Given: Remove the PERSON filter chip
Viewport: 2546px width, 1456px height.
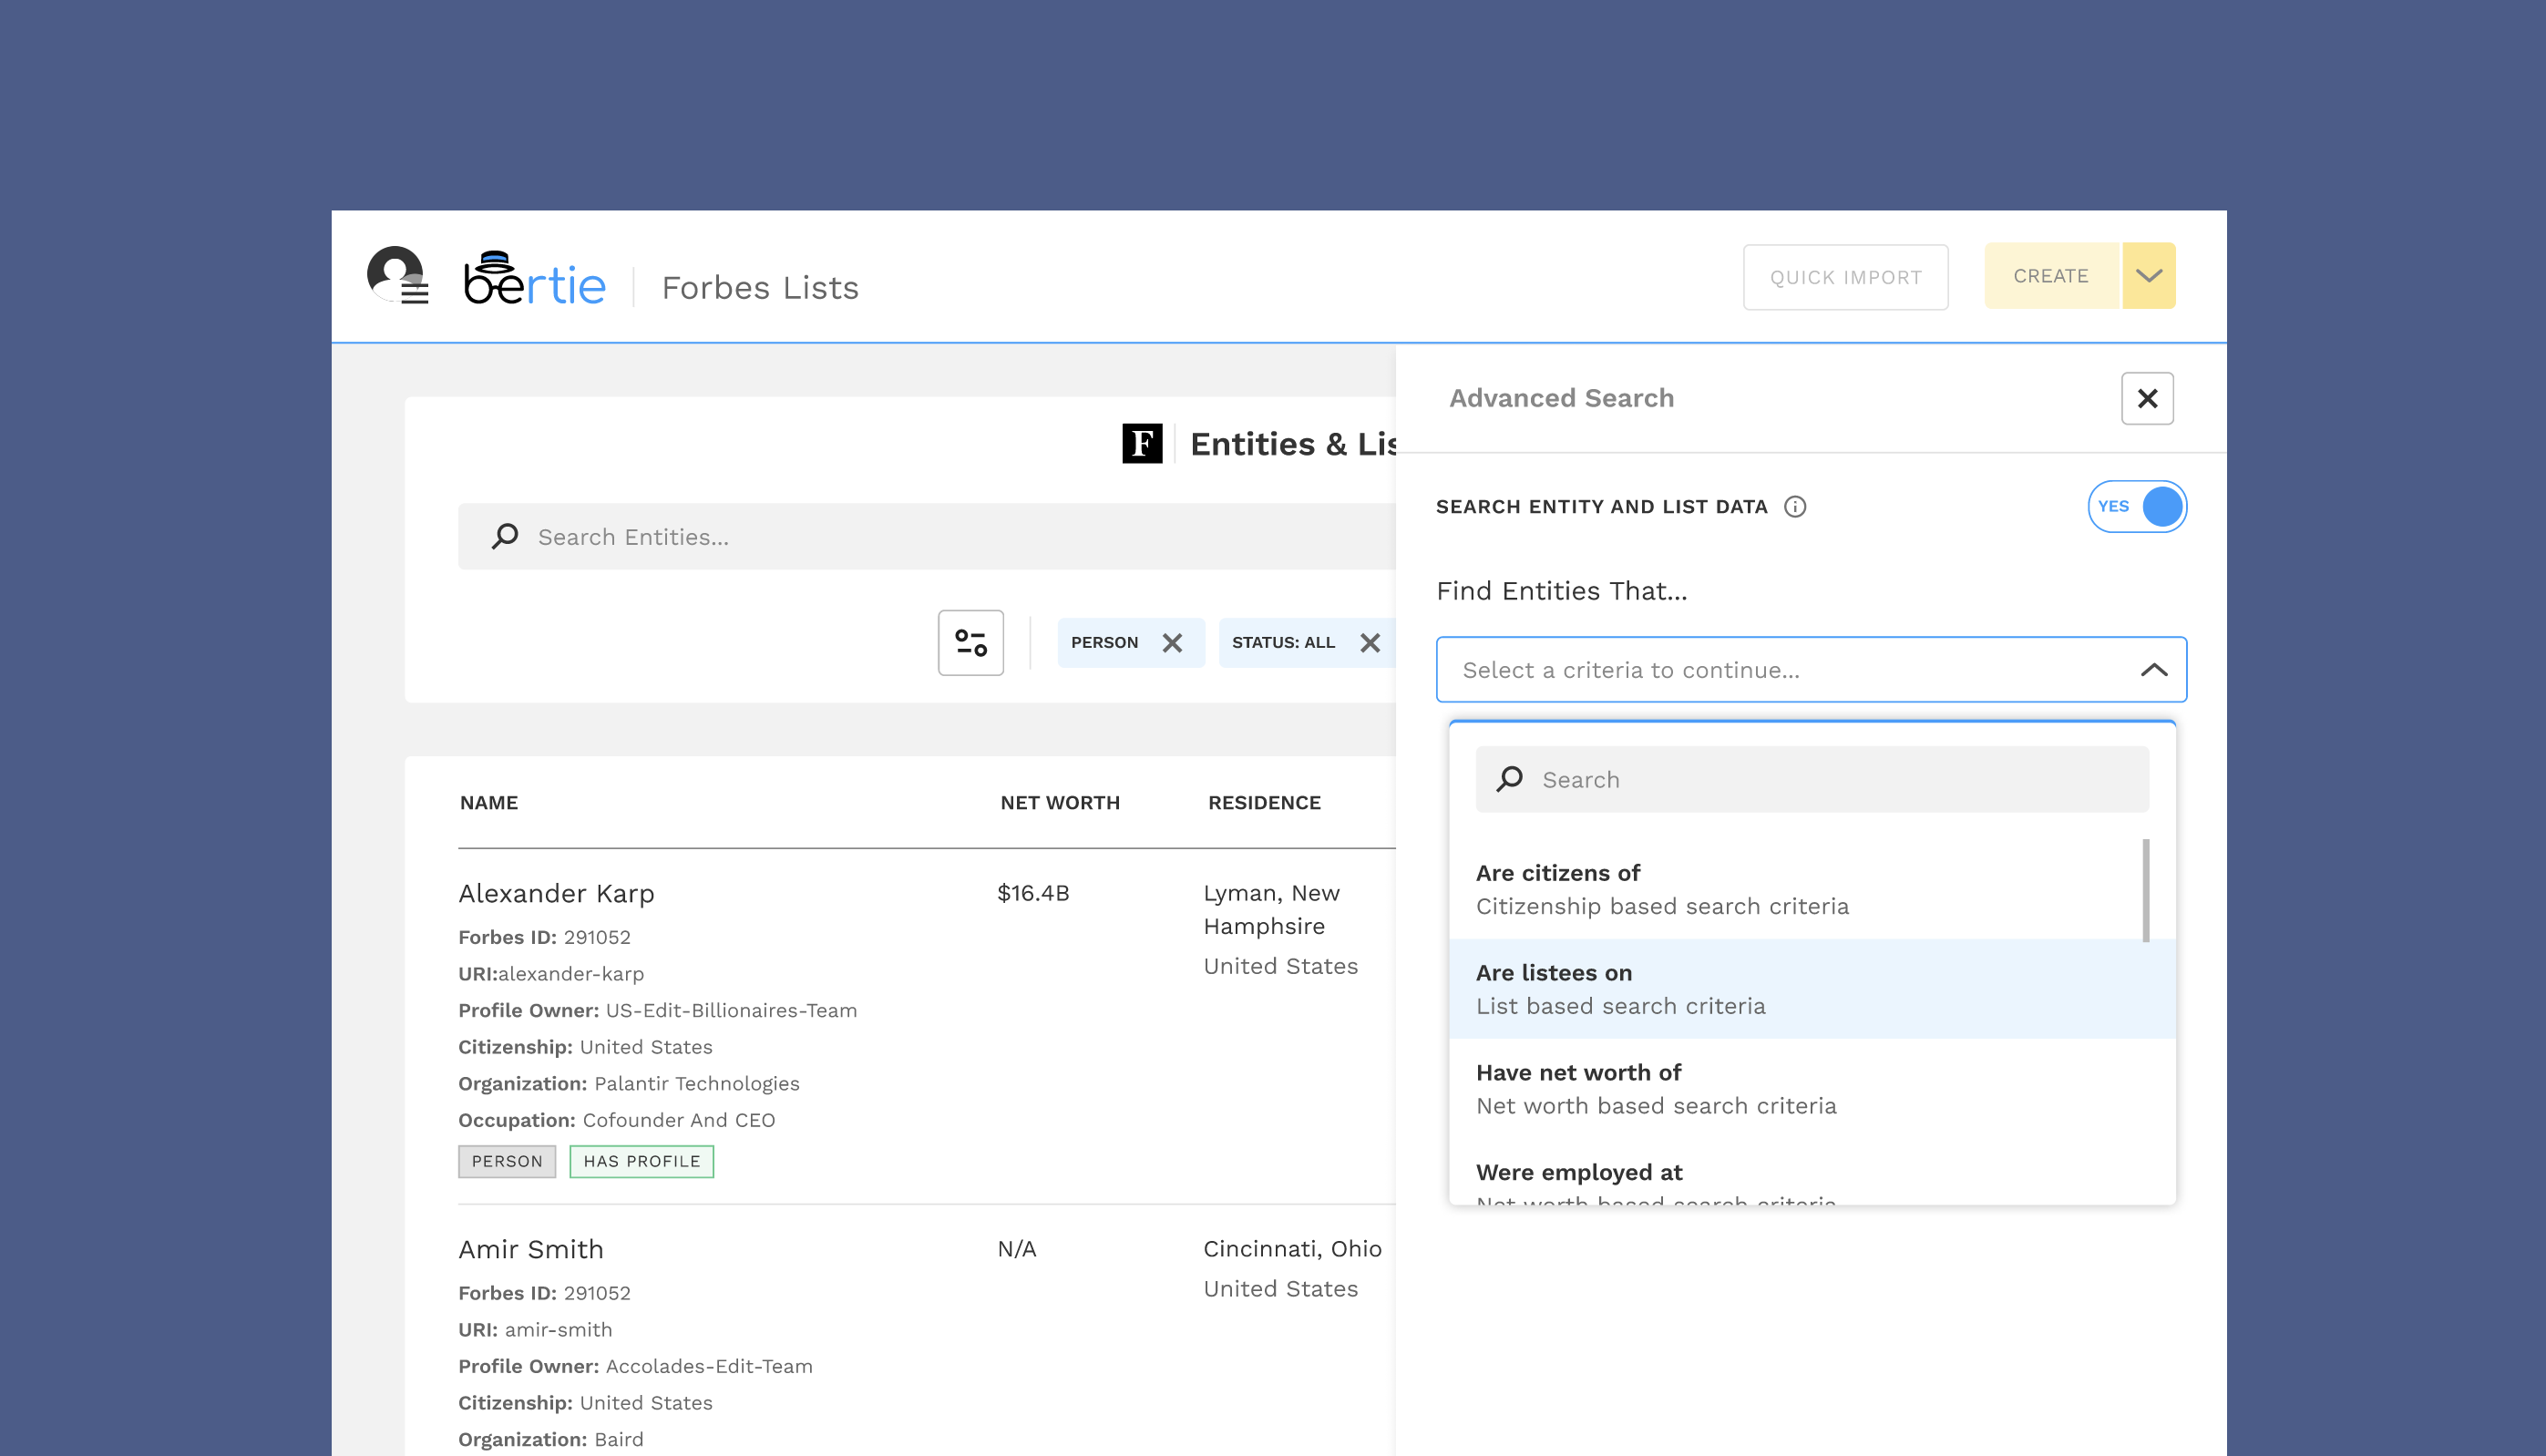Looking at the screenshot, I should [1172, 643].
